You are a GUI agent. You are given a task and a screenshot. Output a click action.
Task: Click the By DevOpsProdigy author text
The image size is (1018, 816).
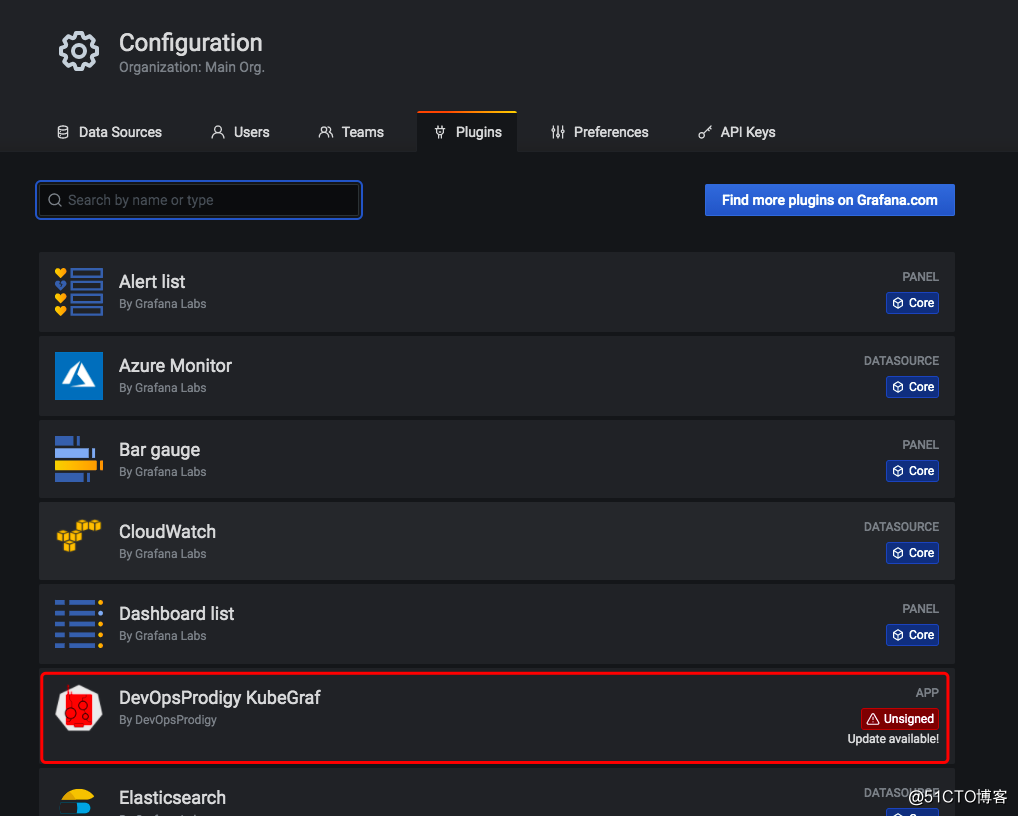168,720
